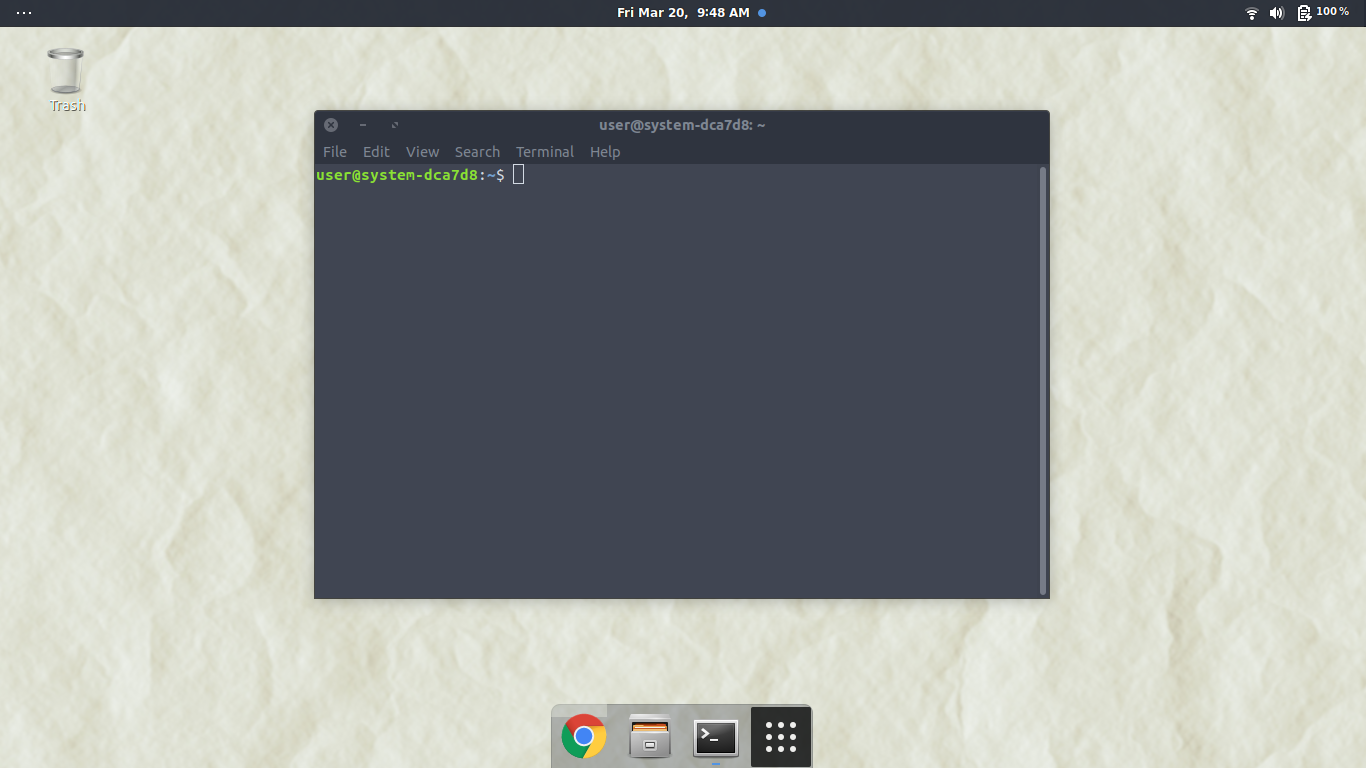Click the date and time clock
Image resolution: width=1366 pixels, height=768 pixels.
(x=683, y=13)
